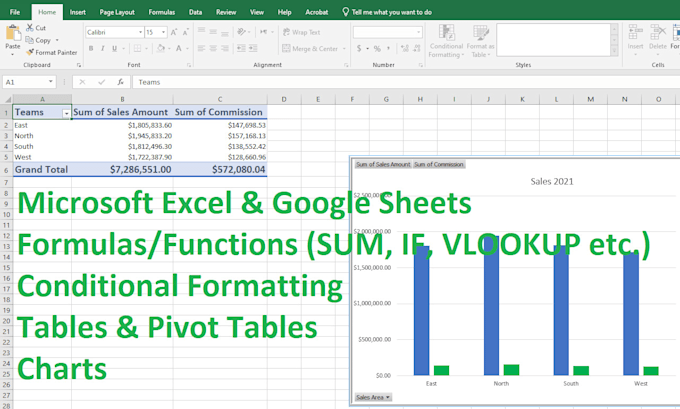680x409 pixels.
Task: Select row 6 header
Action: click(x=6, y=170)
